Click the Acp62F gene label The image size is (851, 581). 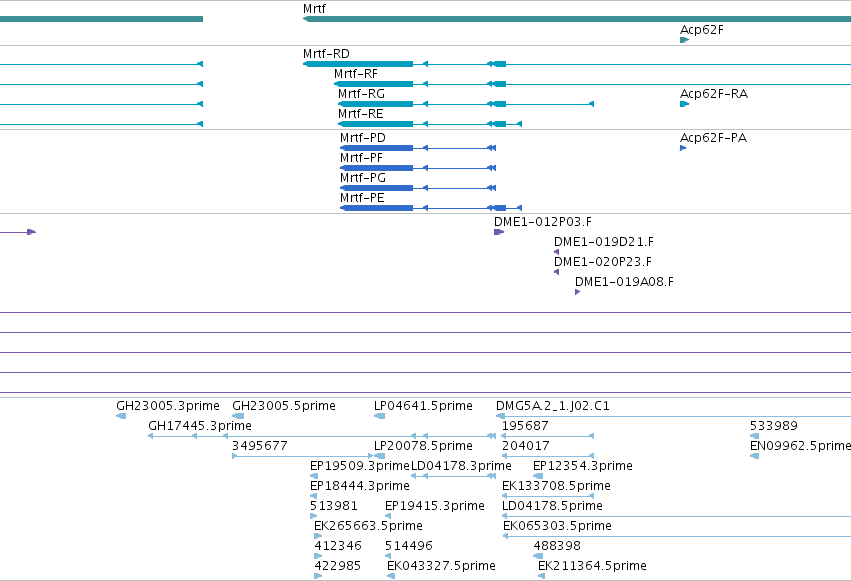point(702,30)
